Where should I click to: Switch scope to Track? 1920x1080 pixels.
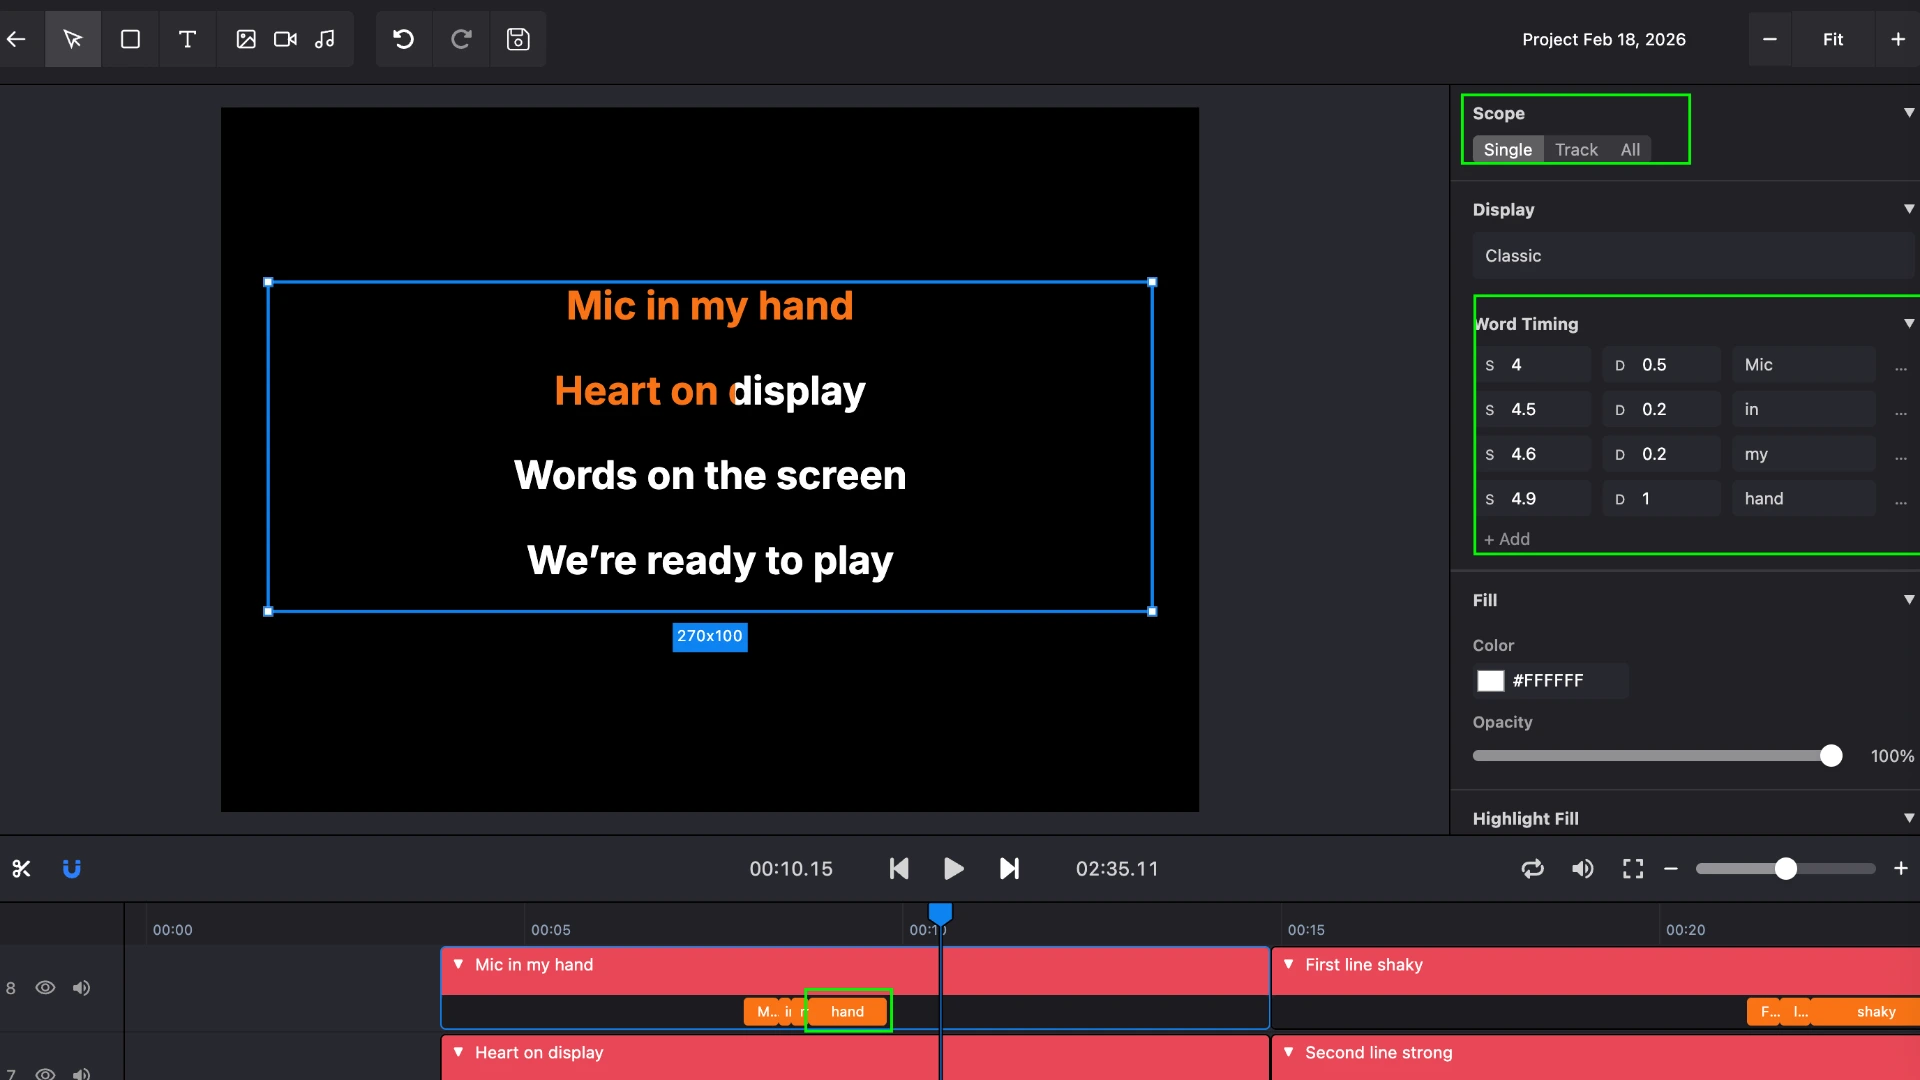coord(1575,149)
